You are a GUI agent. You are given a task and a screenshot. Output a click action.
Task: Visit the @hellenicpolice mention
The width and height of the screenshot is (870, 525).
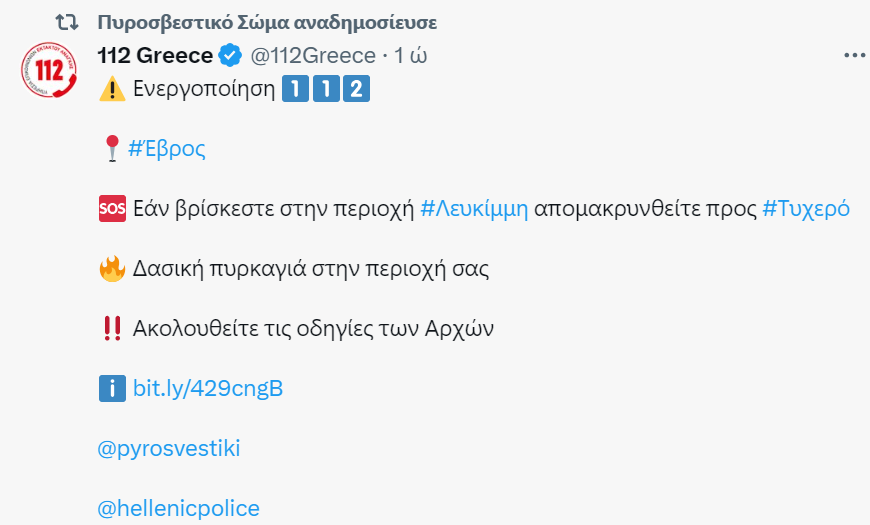click(178, 509)
